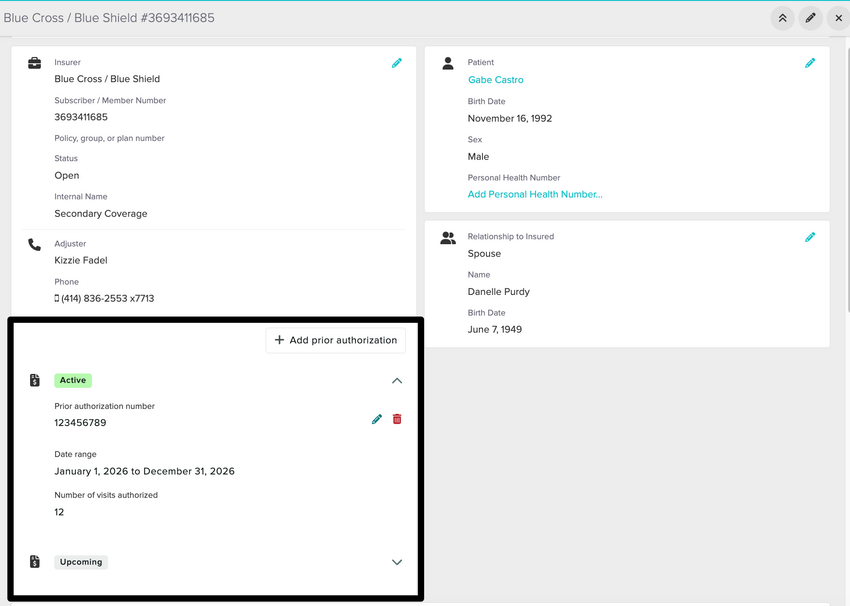
Task: Click the header pencil edit button
Action: [810, 18]
